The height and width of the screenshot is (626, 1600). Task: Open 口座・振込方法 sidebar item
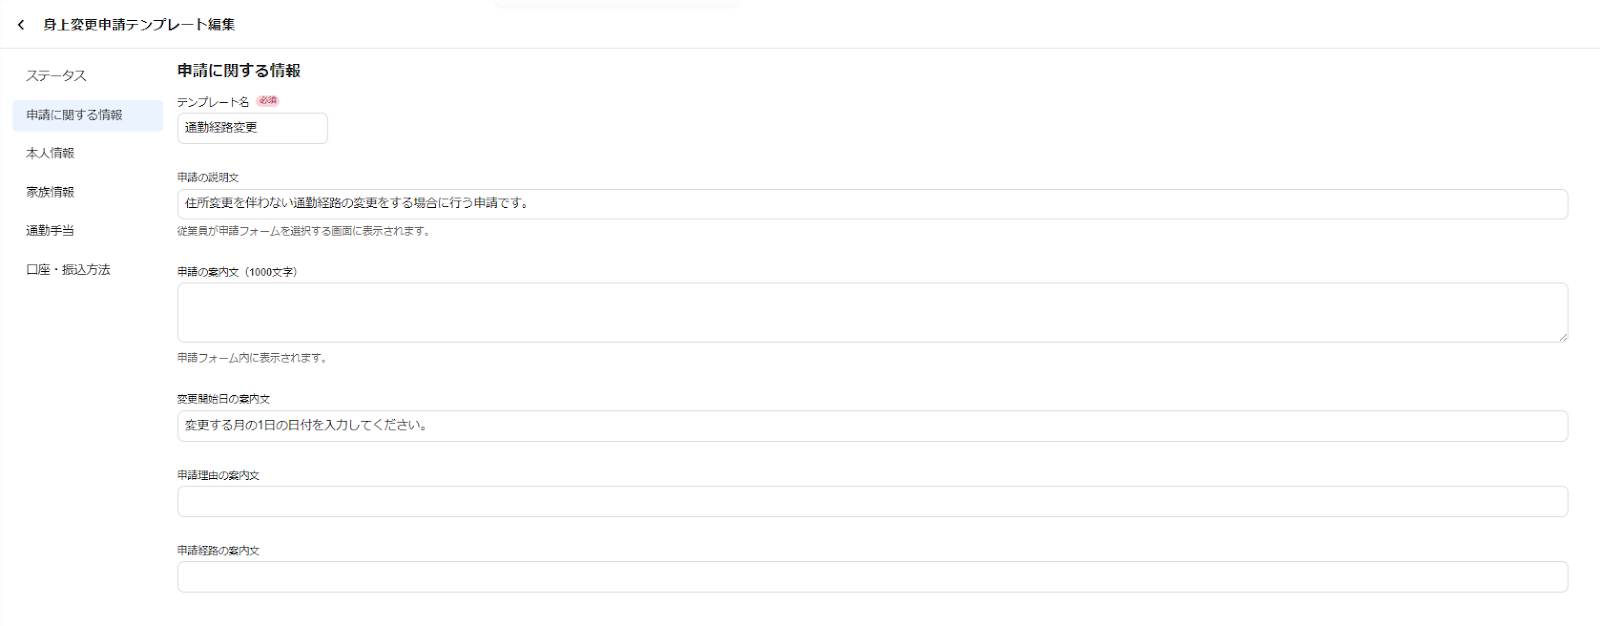pos(68,270)
